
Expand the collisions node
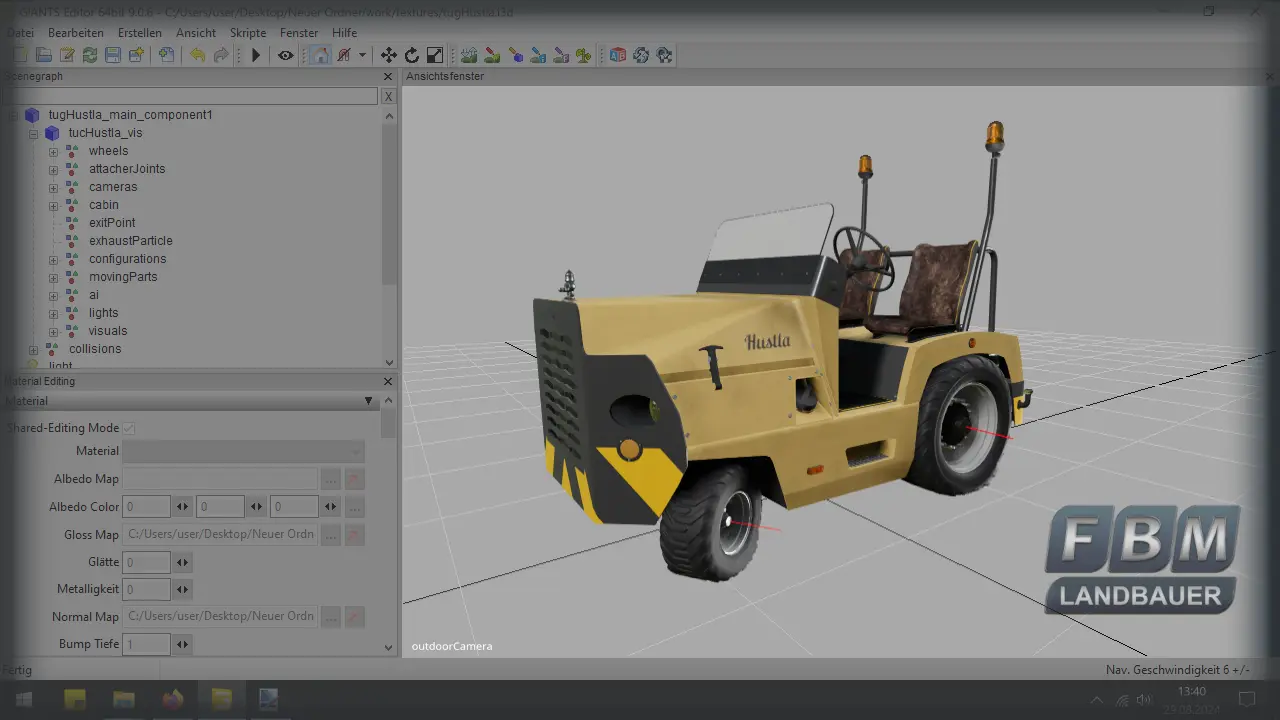pos(33,349)
